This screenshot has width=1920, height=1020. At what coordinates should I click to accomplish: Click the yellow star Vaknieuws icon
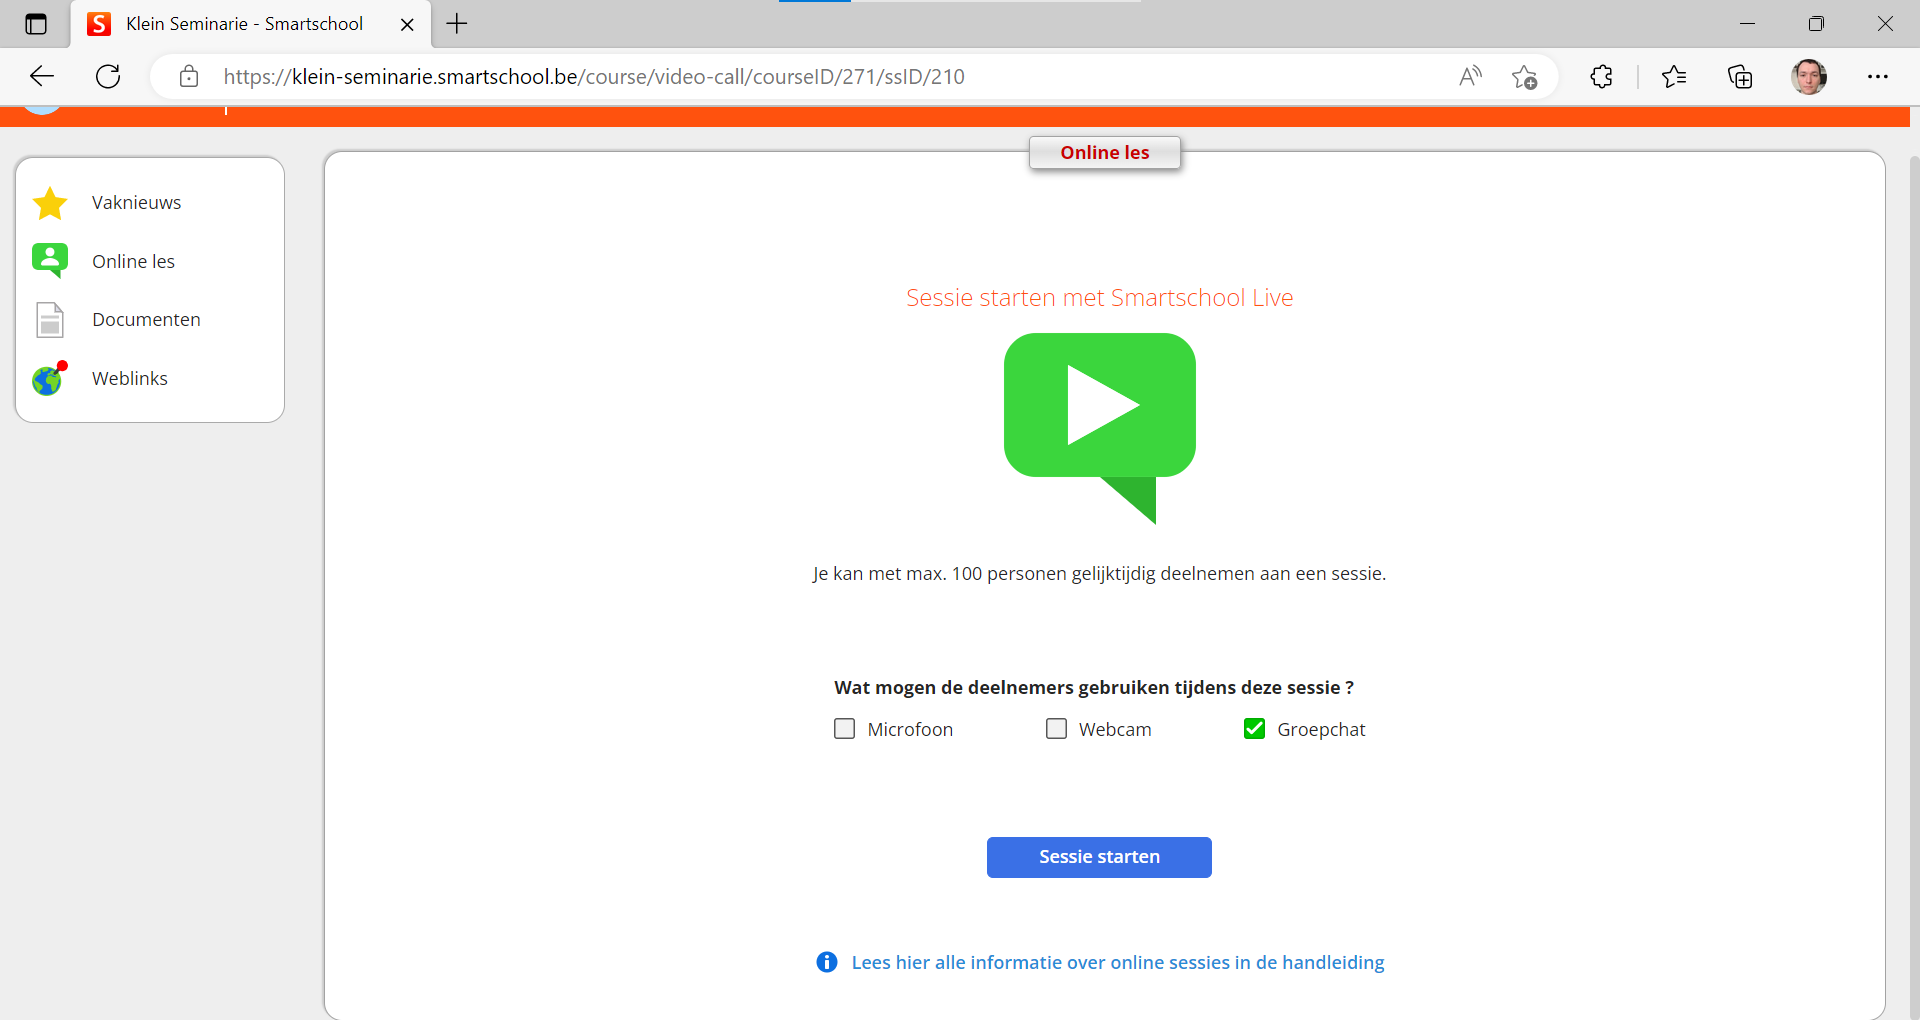click(49, 203)
